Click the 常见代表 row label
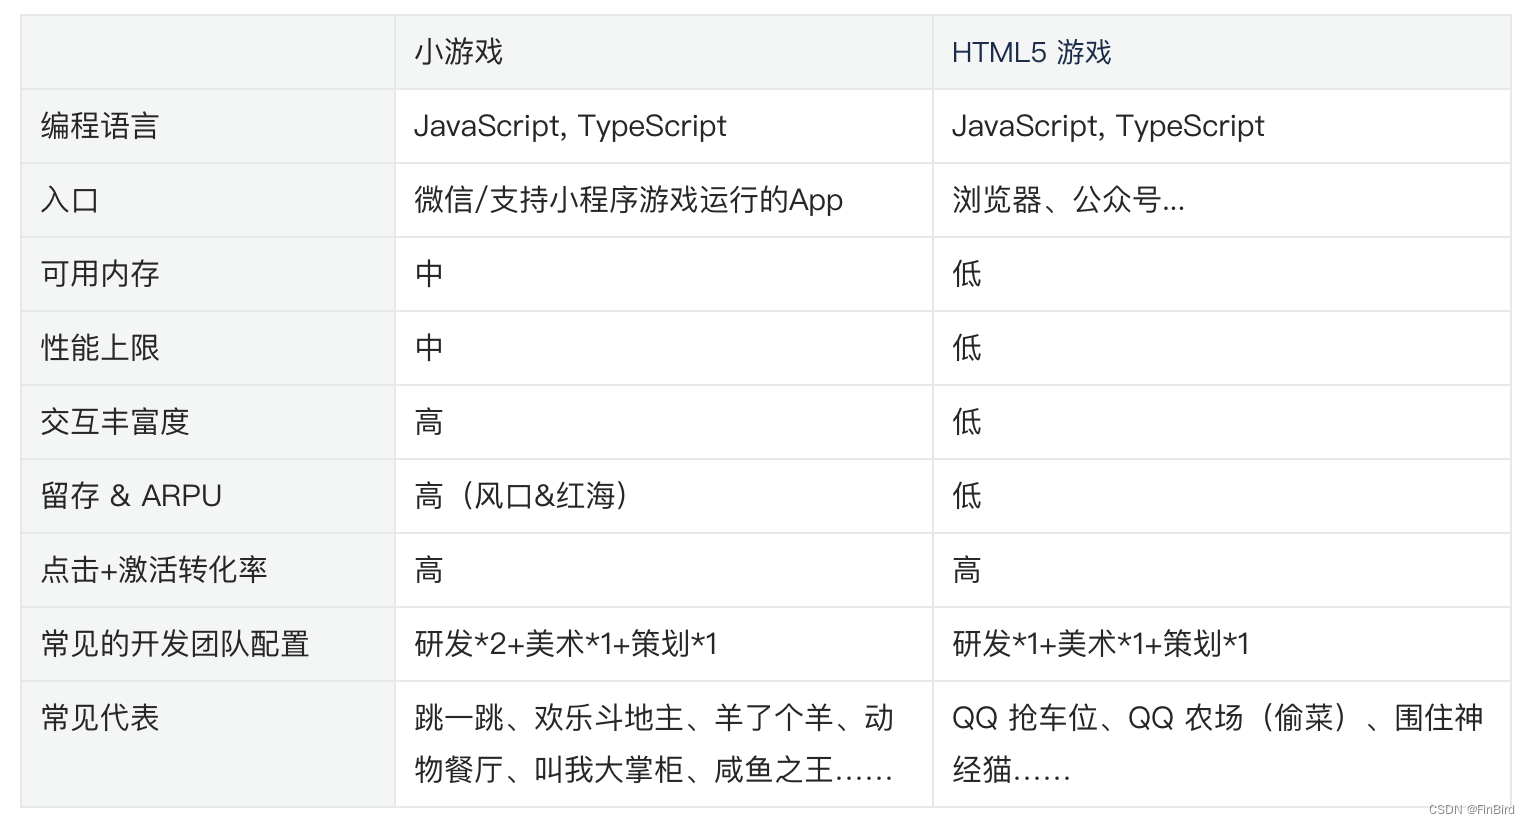The height and width of the screenshot is (824, 1530). pos(100,718)
